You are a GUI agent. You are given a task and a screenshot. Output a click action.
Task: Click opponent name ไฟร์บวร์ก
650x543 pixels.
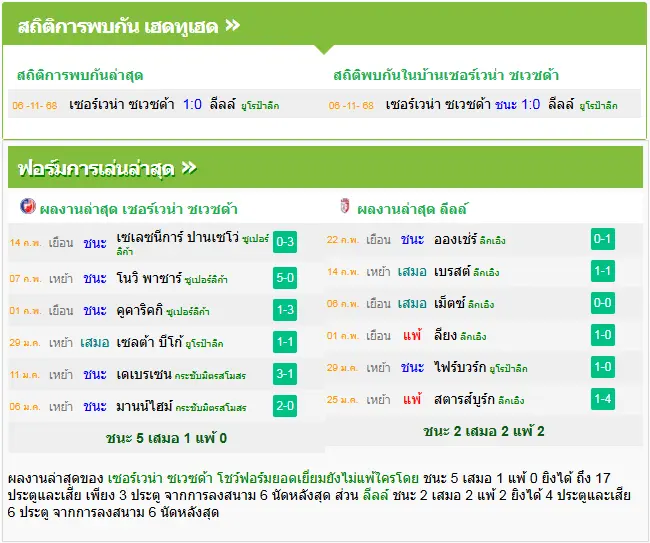[460, 367]
